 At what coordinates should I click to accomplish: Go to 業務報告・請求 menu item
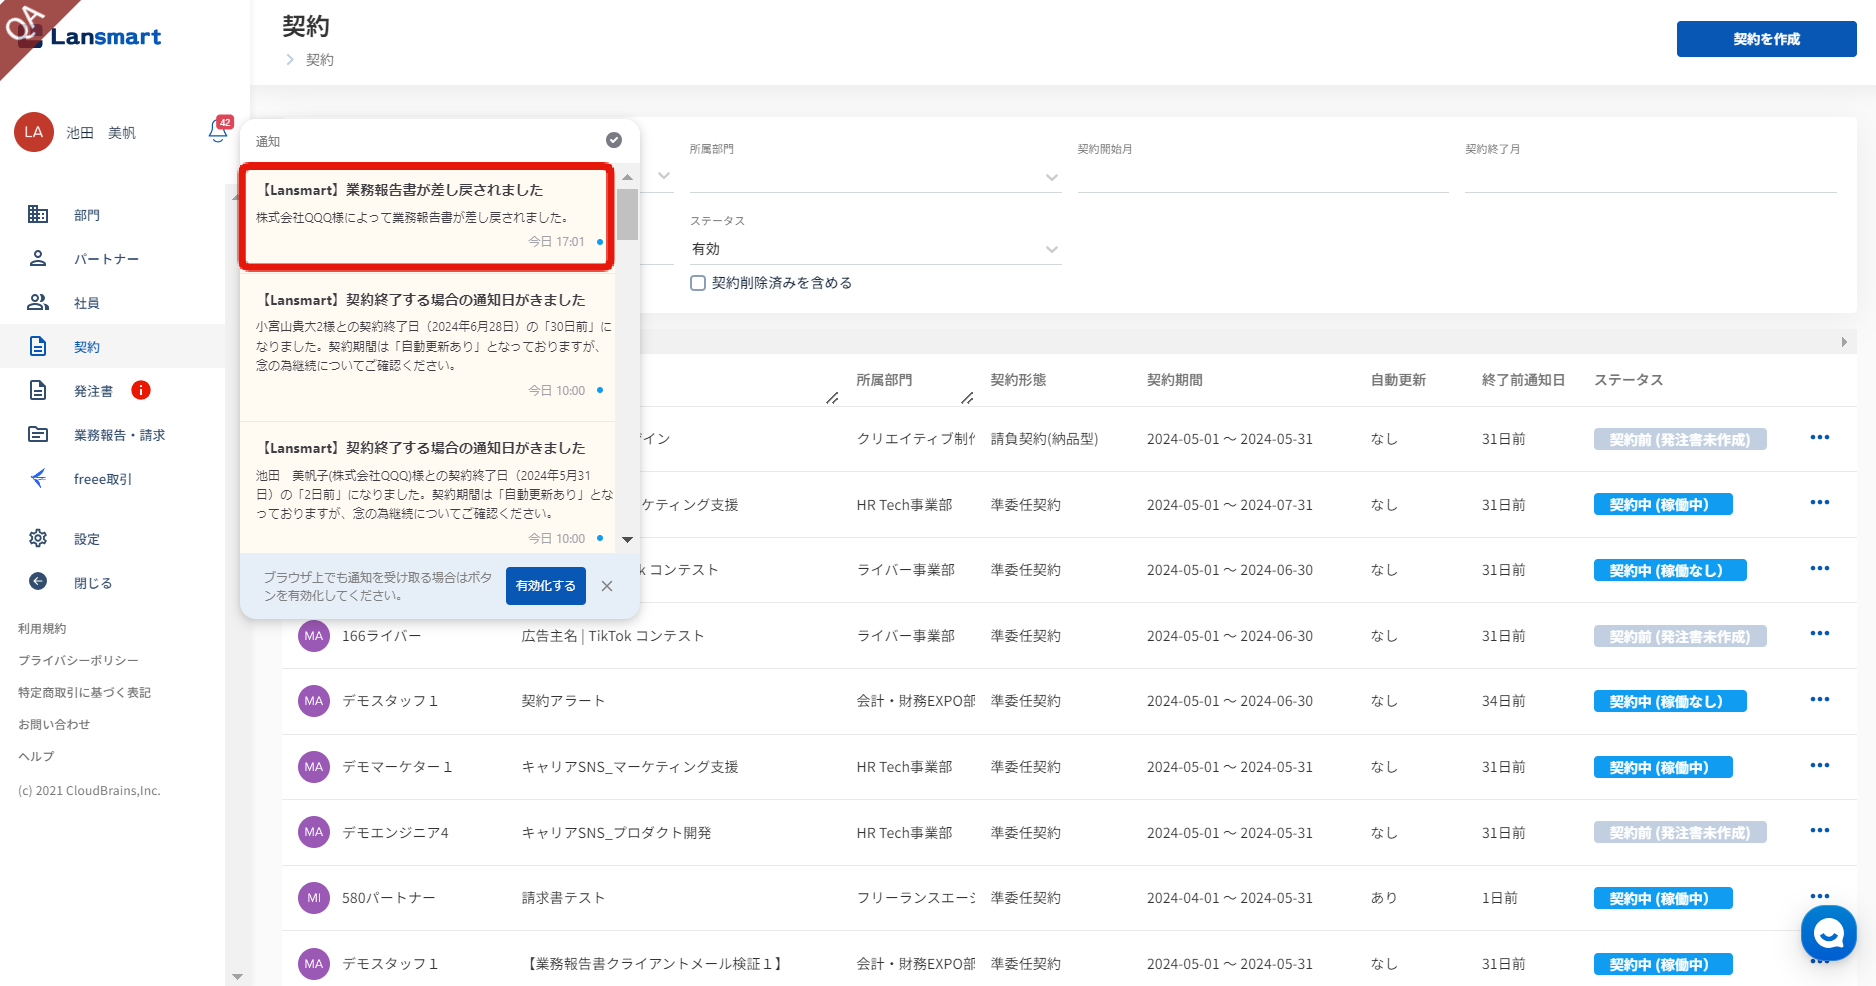(x=119, y=435)
